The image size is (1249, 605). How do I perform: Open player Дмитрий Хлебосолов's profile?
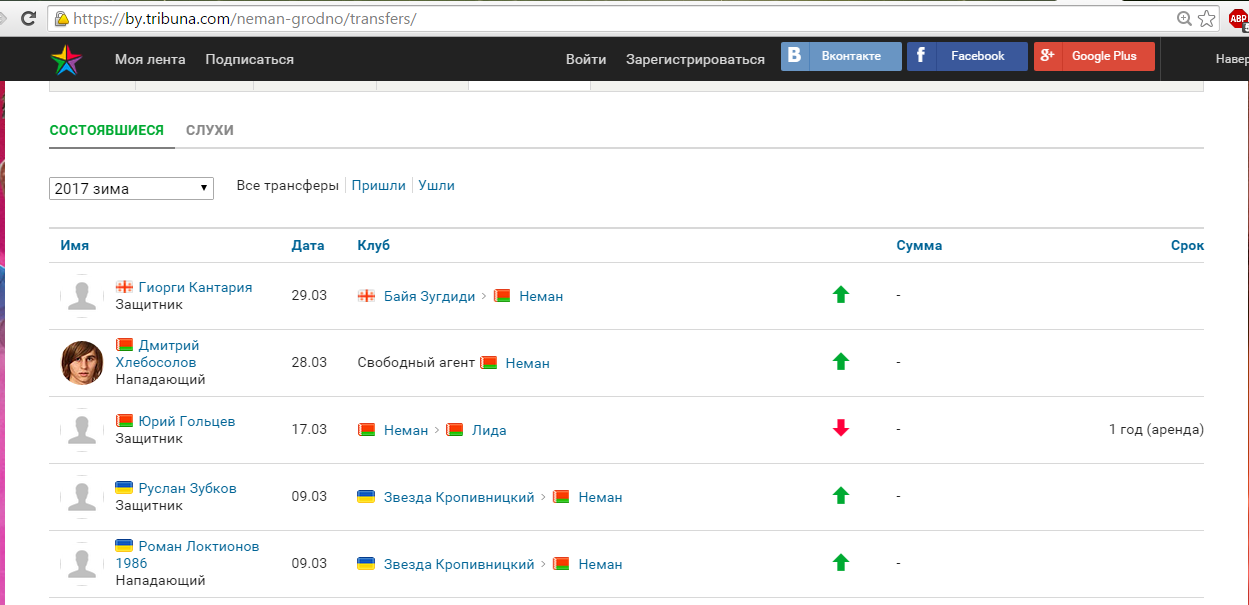pos(157,354)
